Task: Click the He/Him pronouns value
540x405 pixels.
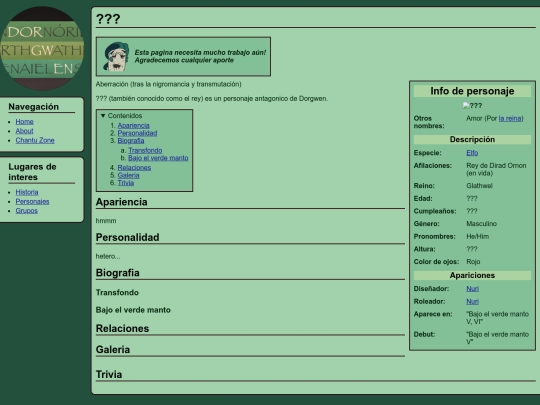Action: click(478, 236)
